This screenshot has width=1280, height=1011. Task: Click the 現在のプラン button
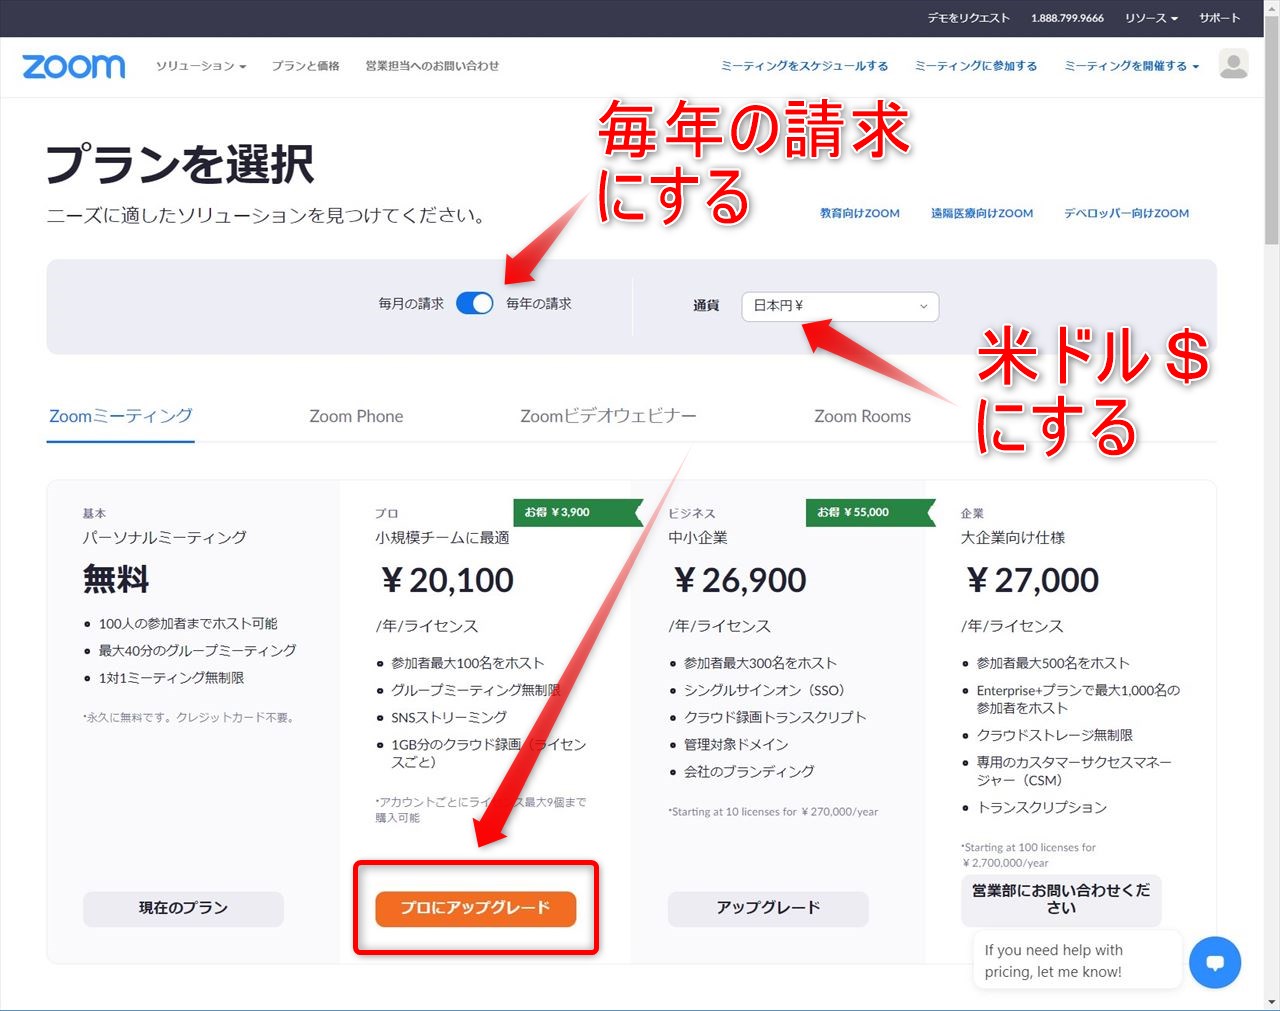coord(183,908)
